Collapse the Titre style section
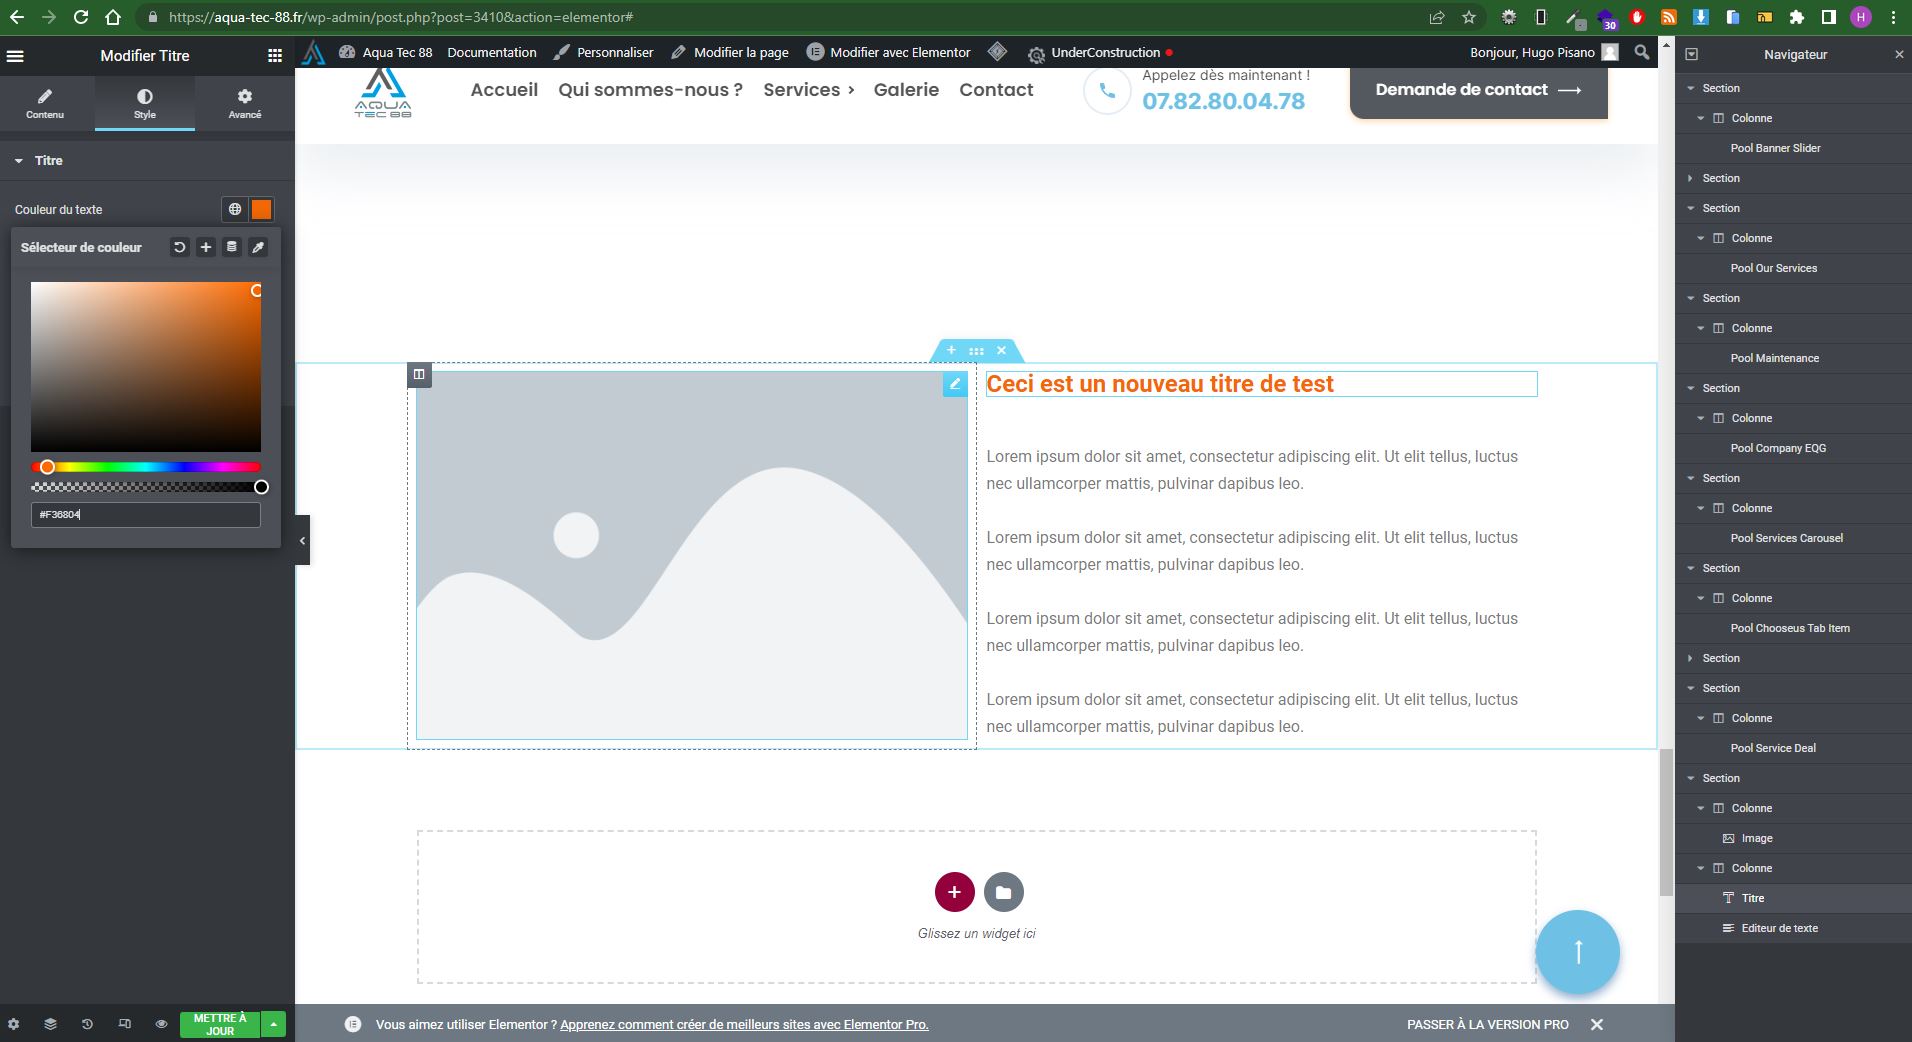The image size is (1912, 1042). tap(19, 161)
